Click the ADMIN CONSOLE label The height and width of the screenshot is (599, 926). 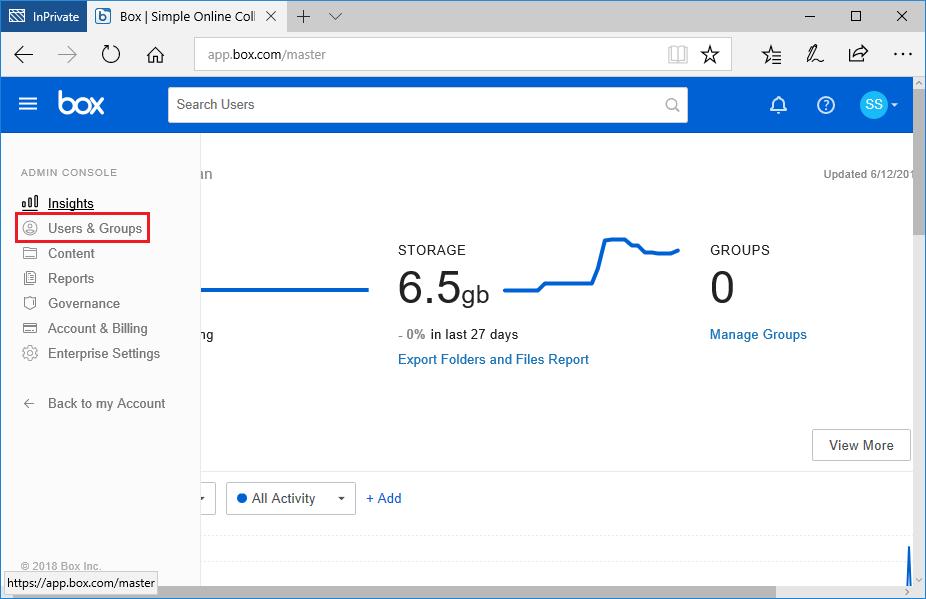[69, 172]
